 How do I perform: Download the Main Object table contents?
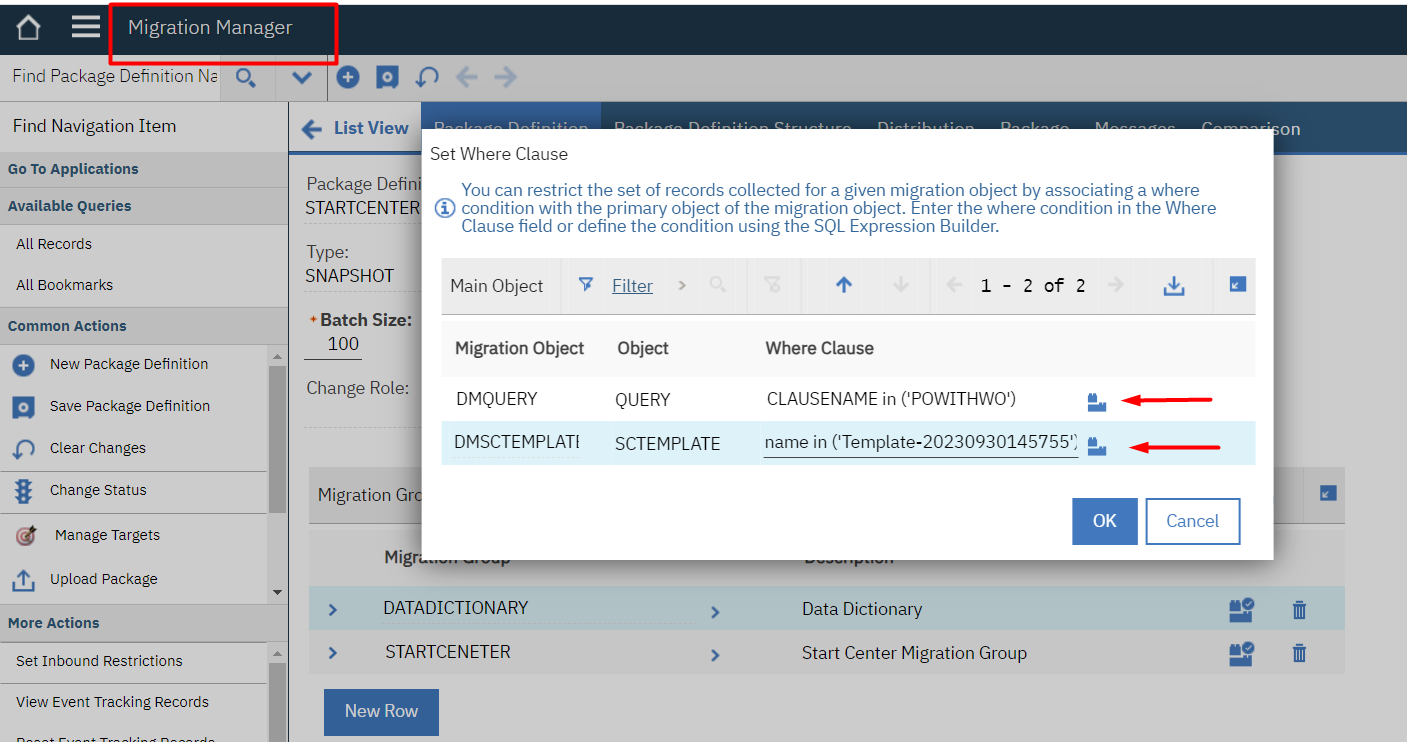tap(1174, 285)
